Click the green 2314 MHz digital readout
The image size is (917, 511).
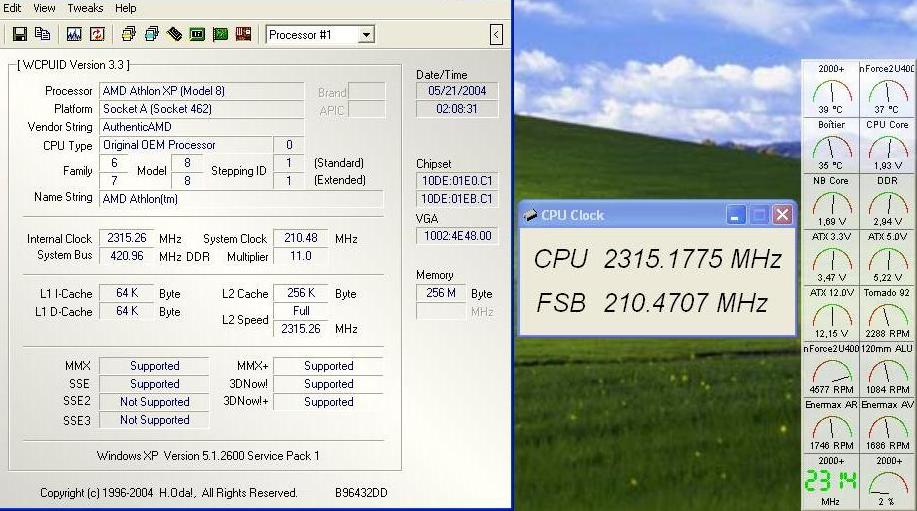pos(831,481)
